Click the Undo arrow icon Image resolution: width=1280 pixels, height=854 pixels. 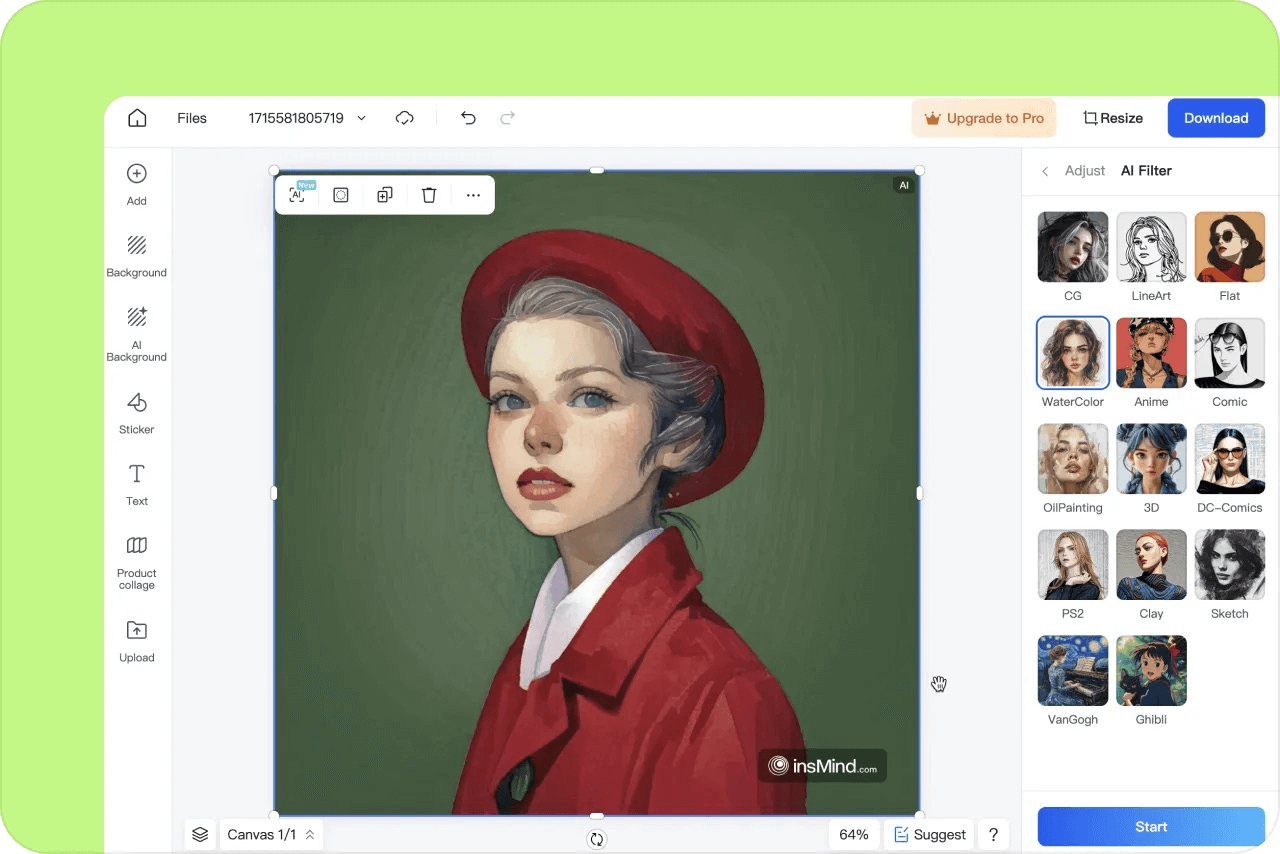click(468, 118)
